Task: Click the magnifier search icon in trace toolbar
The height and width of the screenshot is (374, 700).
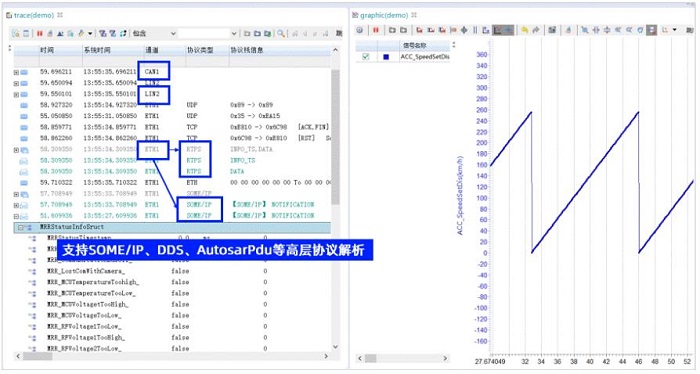Action: coord(281,33)
